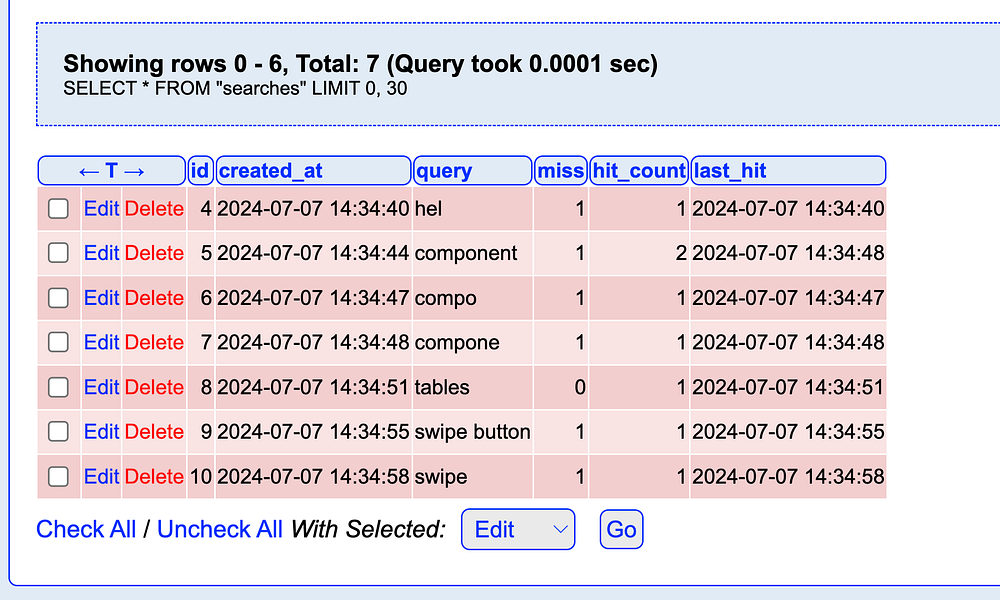Image resolution: width=1000 pixels, height=600 pixels.
Task: Edit the component query row
Action: tap(101, 253)
